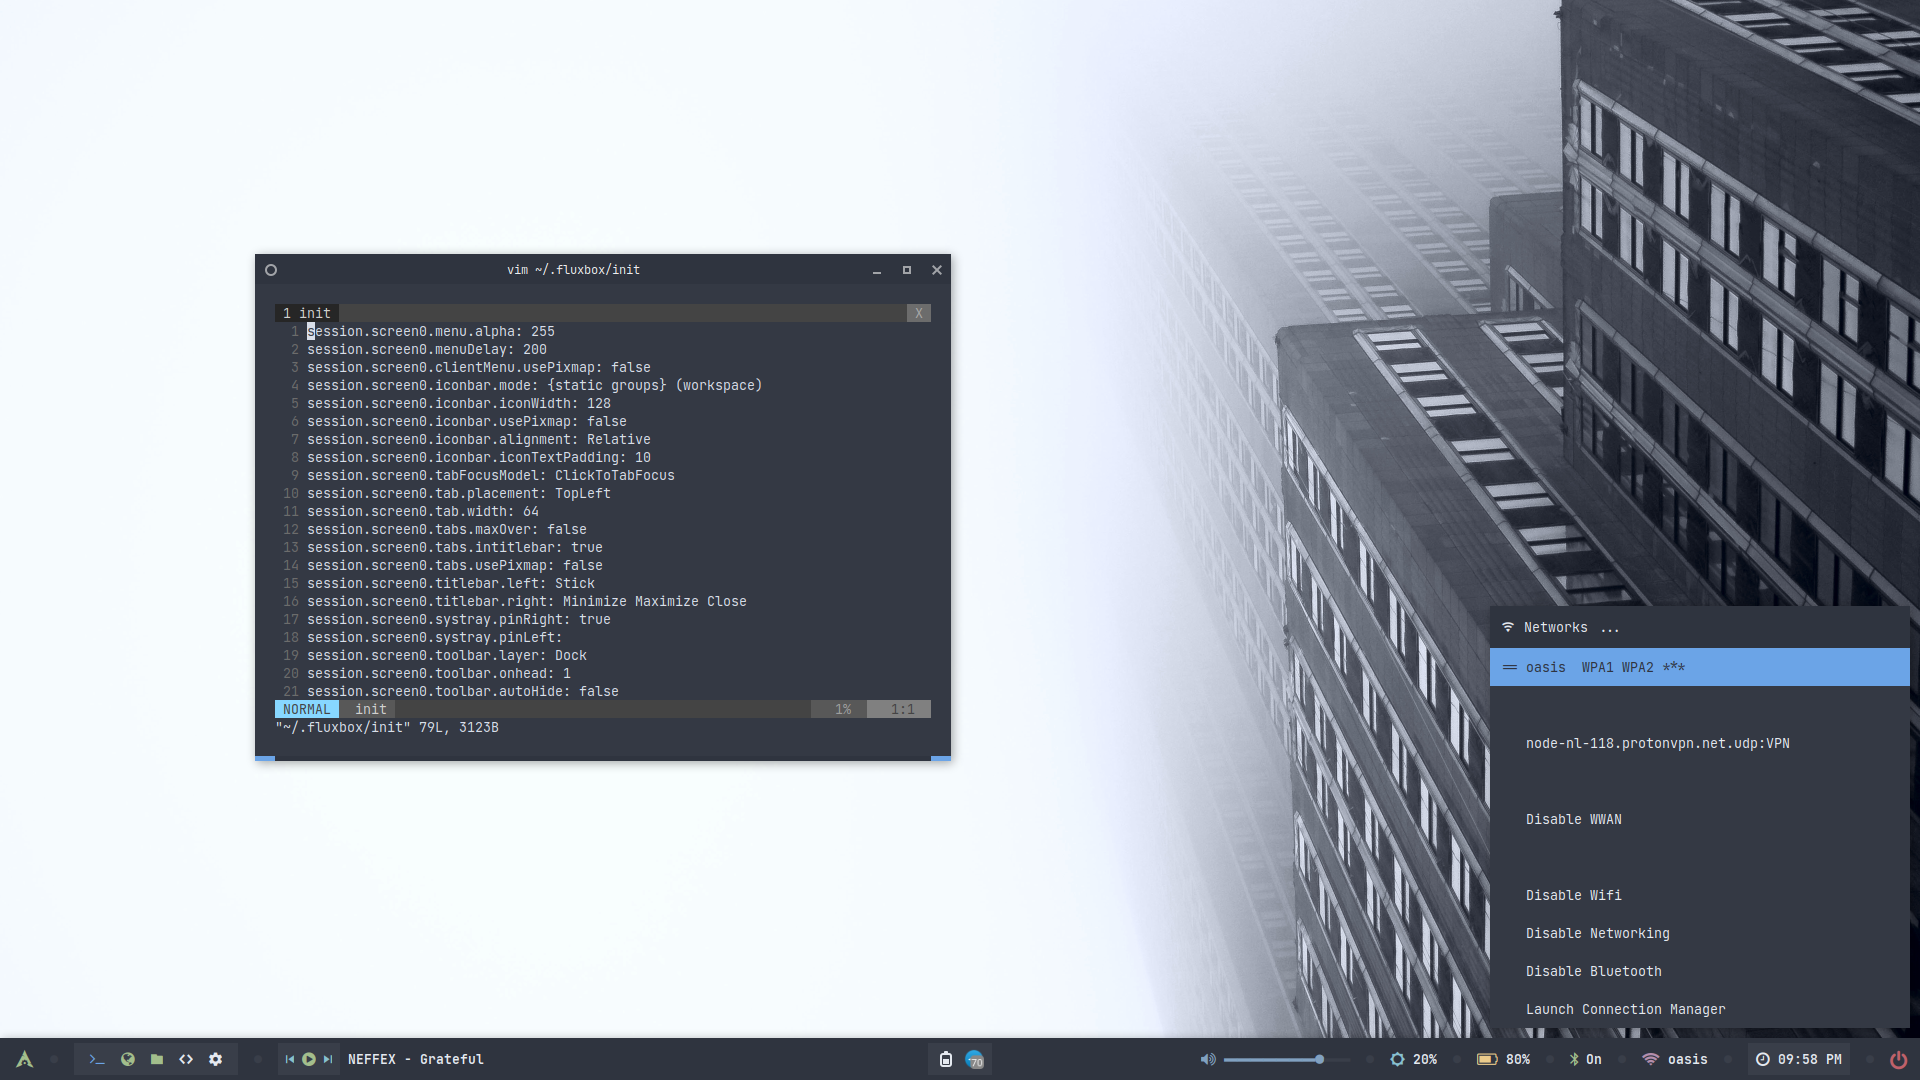The height and width of the screenshot is (1080, 1920).
Task: Choose Disable Bluetooth menu entry
Action: pyautogui.click(x=1593, y=971)
